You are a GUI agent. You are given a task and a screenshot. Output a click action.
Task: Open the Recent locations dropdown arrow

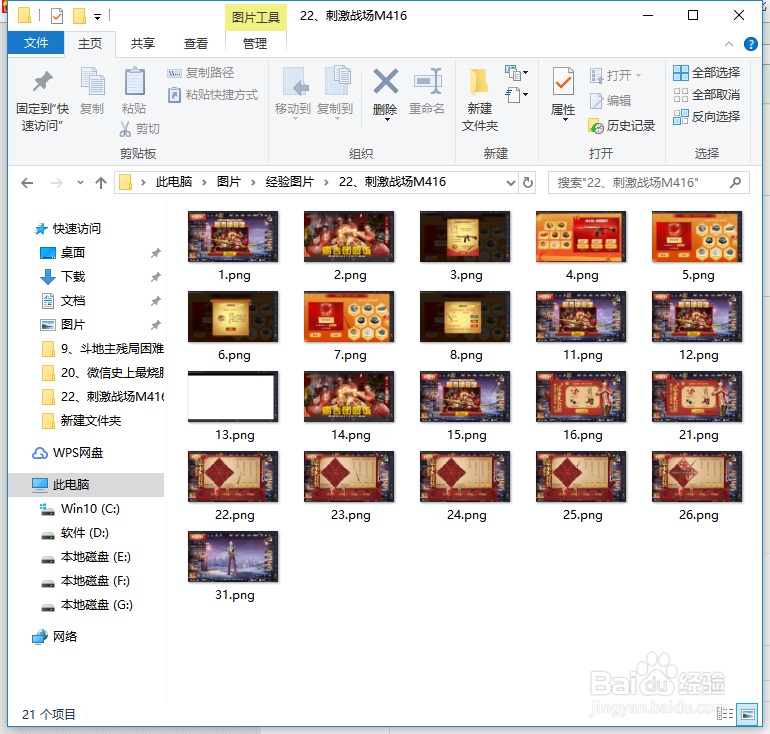click(80, 183)
